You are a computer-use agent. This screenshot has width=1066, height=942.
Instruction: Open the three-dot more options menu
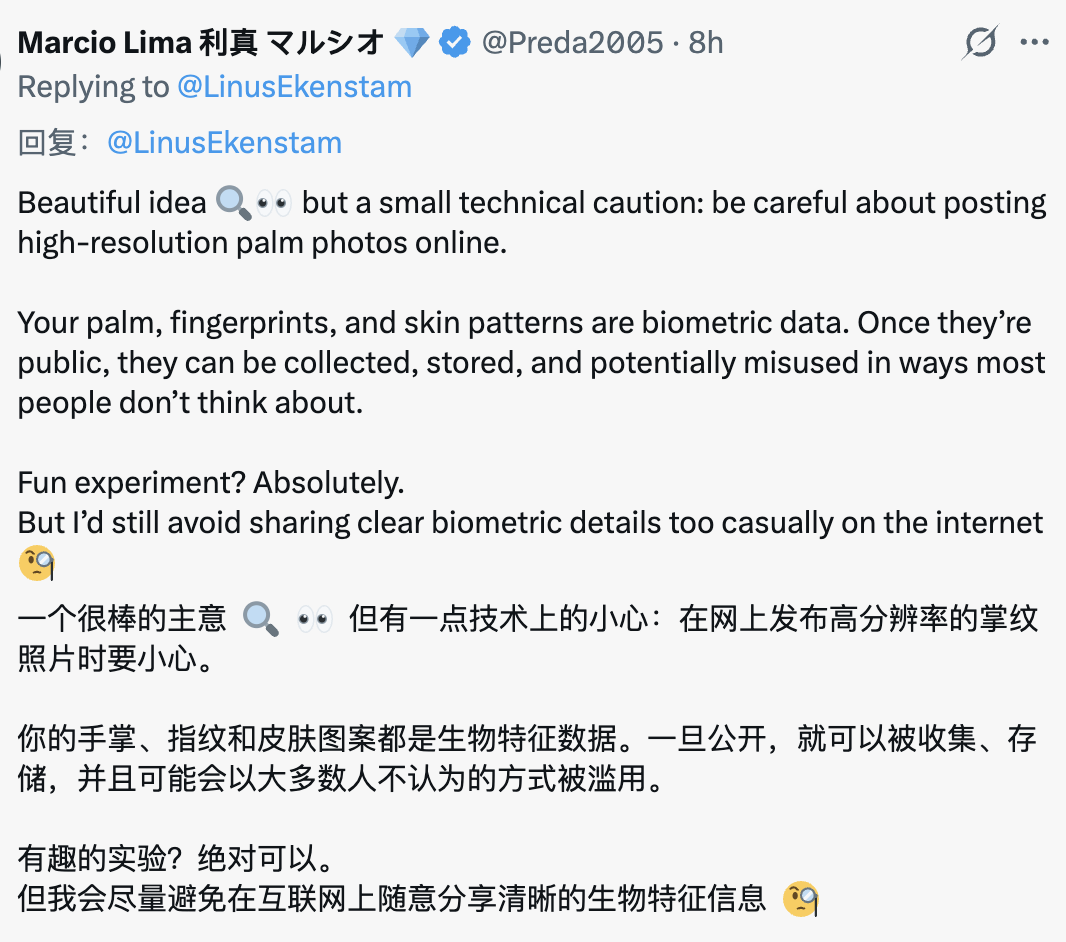(1035, 42)
